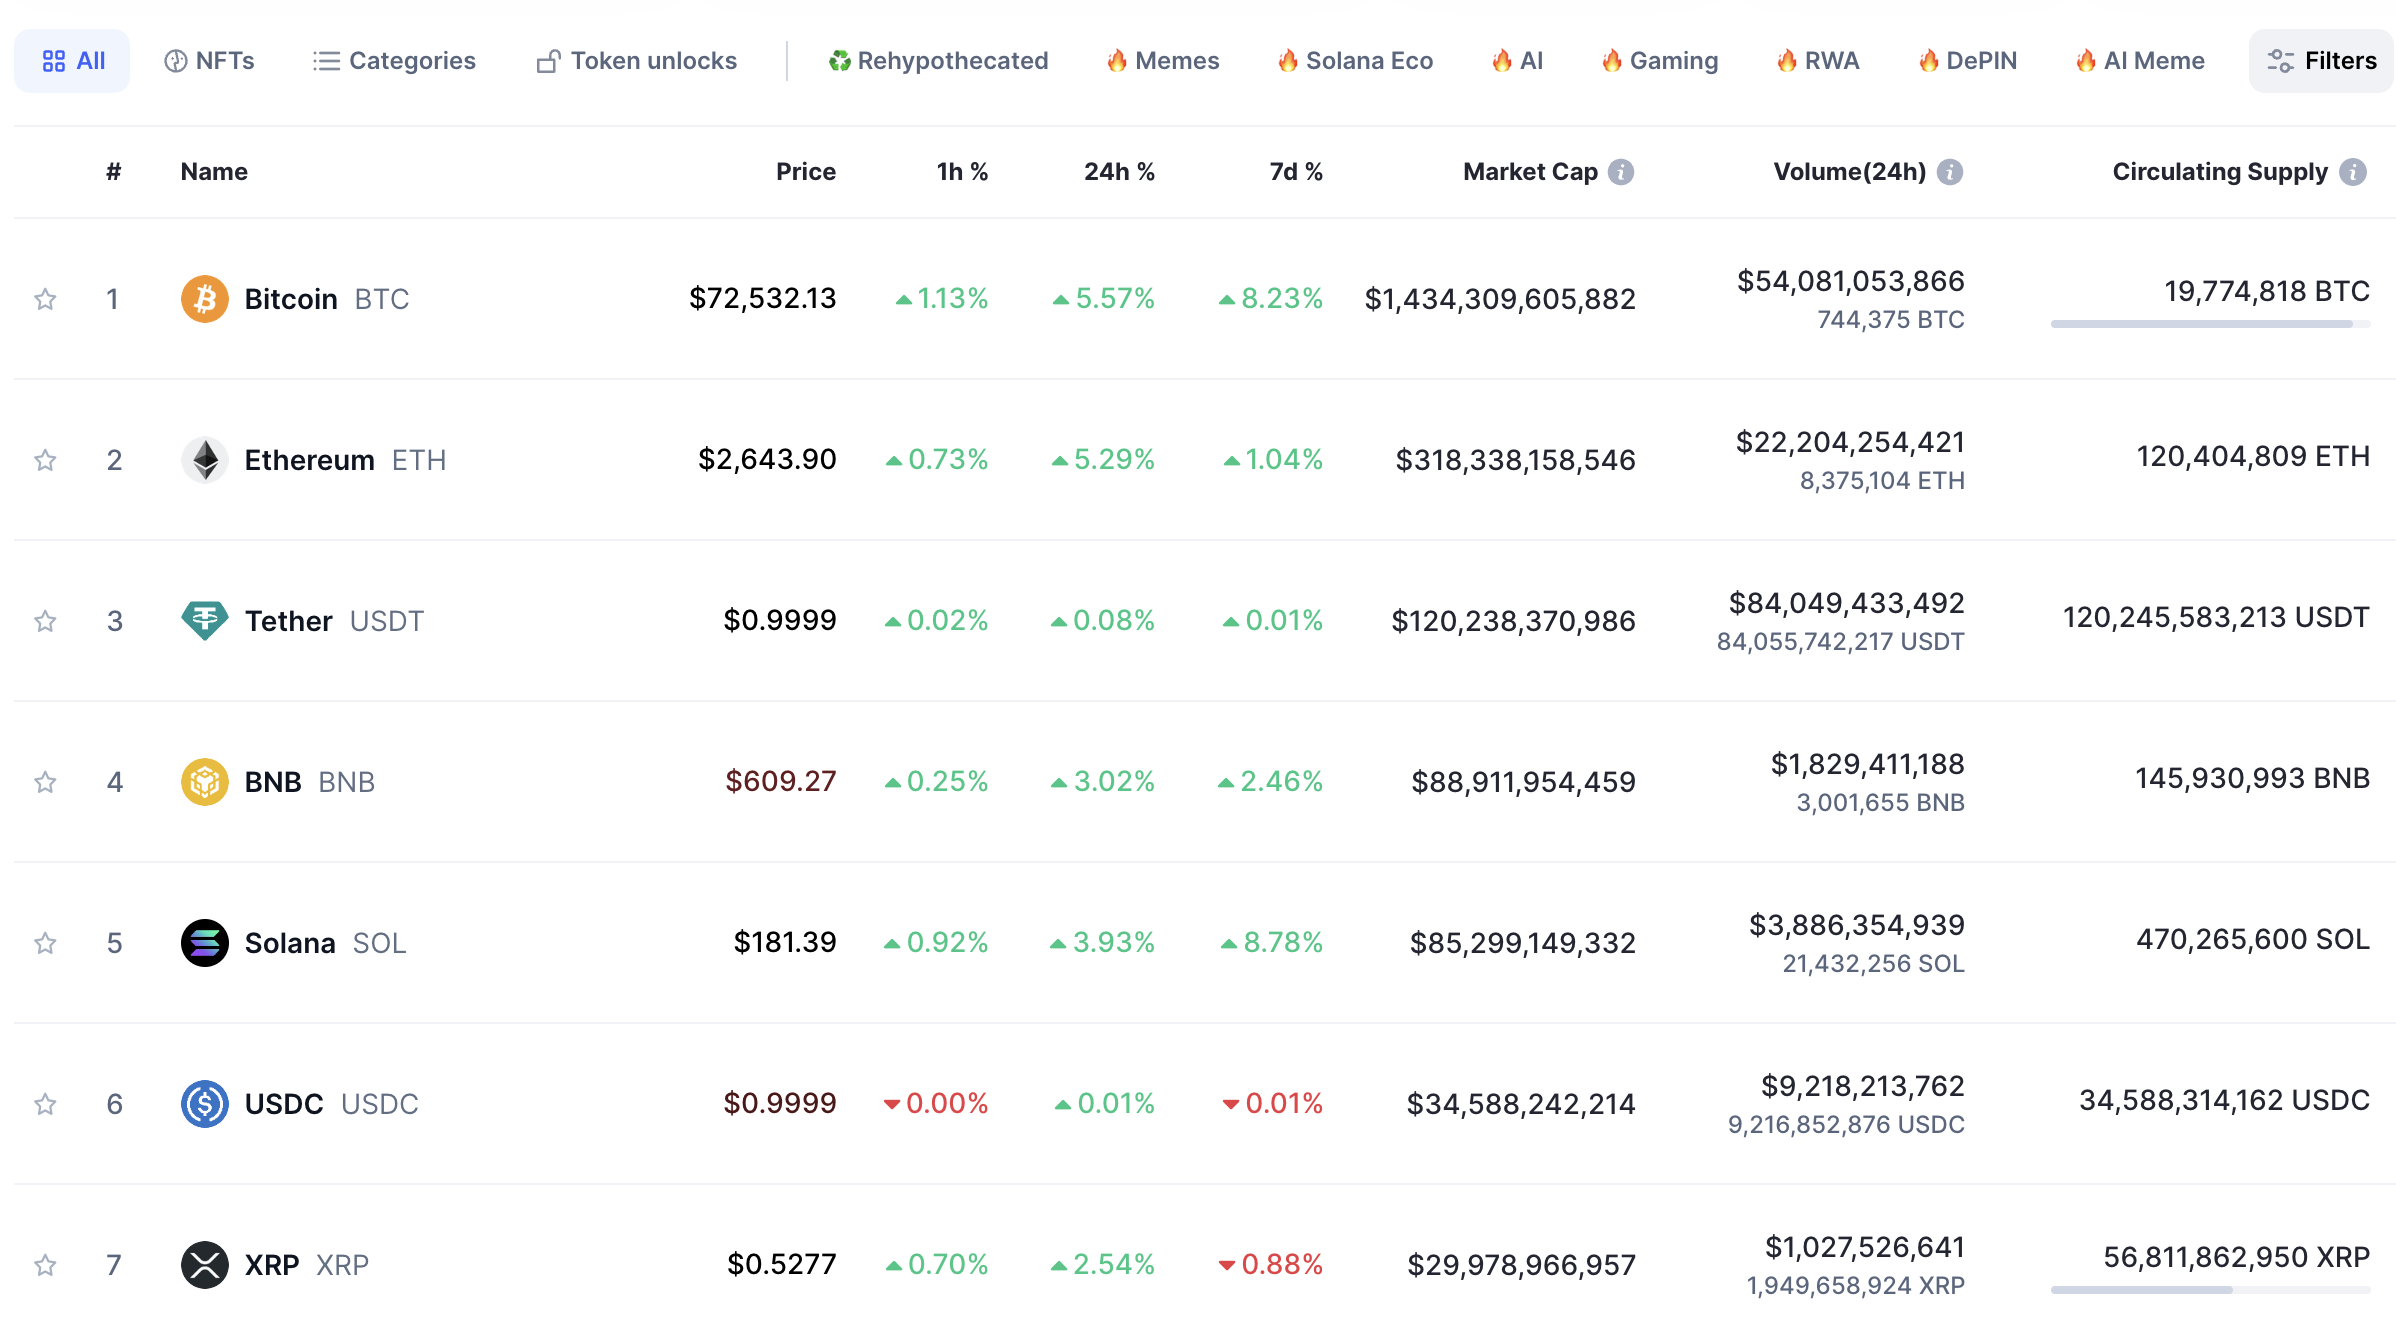Select the Rehypothecated category
The width and height of the screenshot is (2396, 1332).
[x=938, y=61]
